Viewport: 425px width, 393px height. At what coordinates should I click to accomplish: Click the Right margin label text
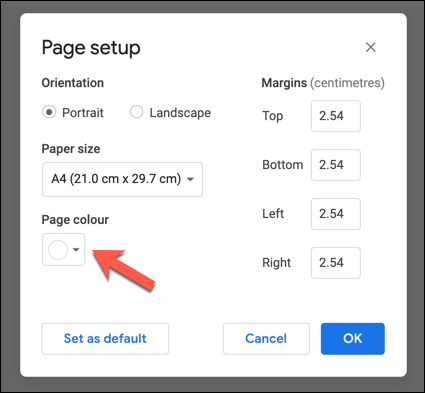pos(276,263)
